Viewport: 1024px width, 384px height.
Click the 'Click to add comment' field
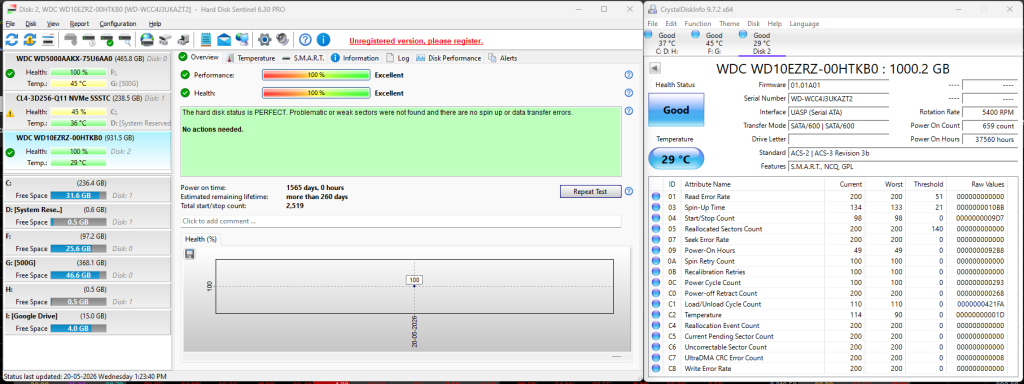401,221
